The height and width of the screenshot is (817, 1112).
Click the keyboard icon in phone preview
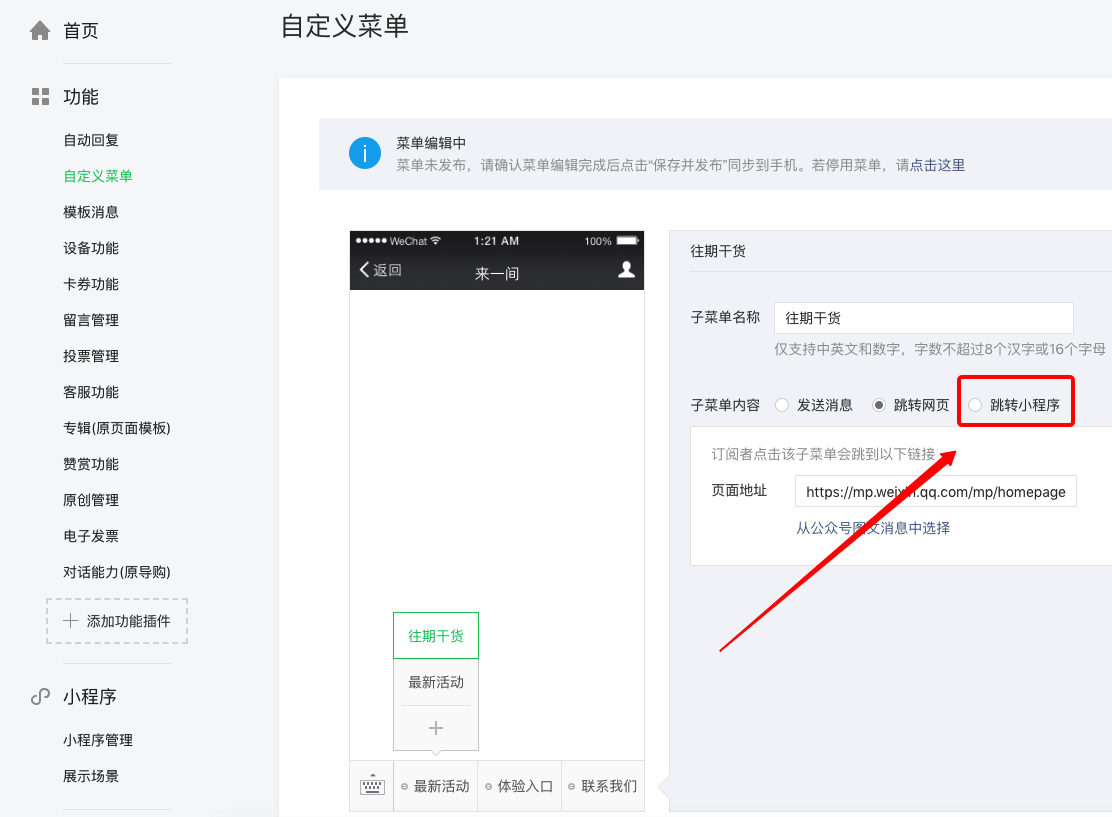(372, 785)
